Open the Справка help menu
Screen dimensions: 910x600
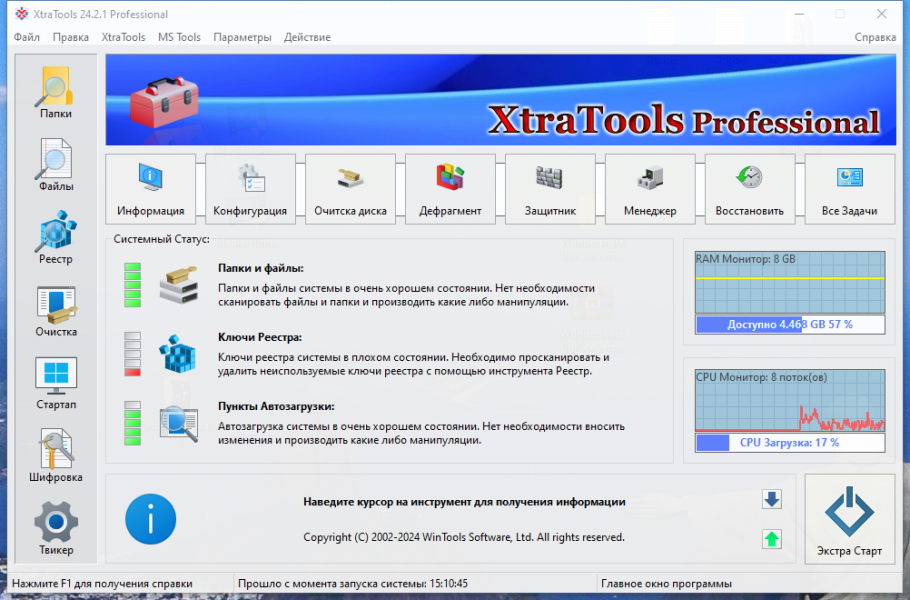[875, 37]
